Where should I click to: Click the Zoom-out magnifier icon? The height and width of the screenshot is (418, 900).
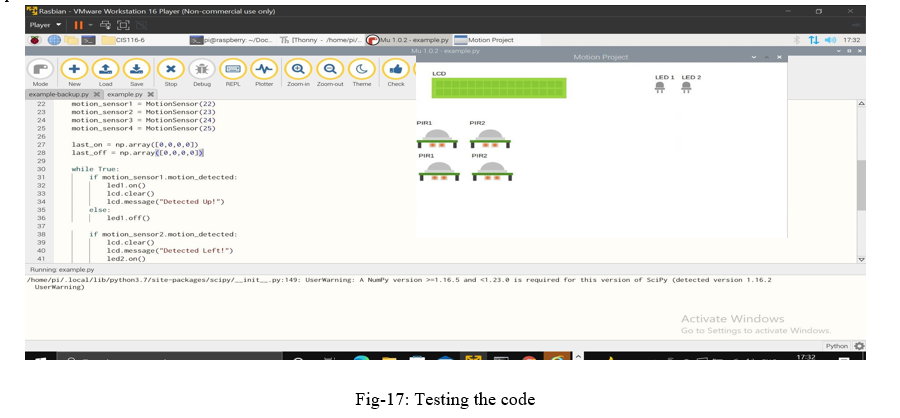[330, 70]
